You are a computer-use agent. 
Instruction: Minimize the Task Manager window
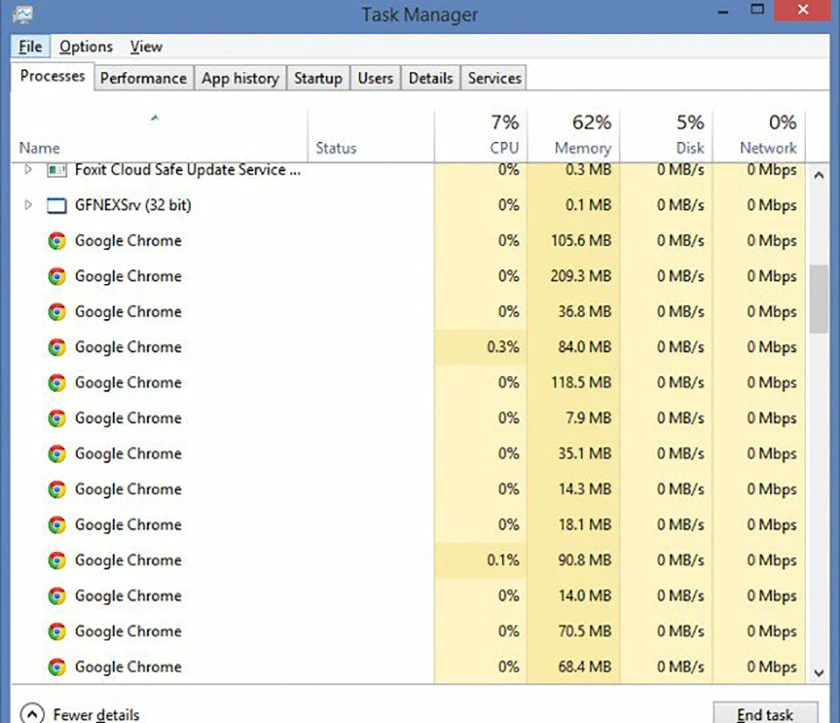click(x=723, y=11)
